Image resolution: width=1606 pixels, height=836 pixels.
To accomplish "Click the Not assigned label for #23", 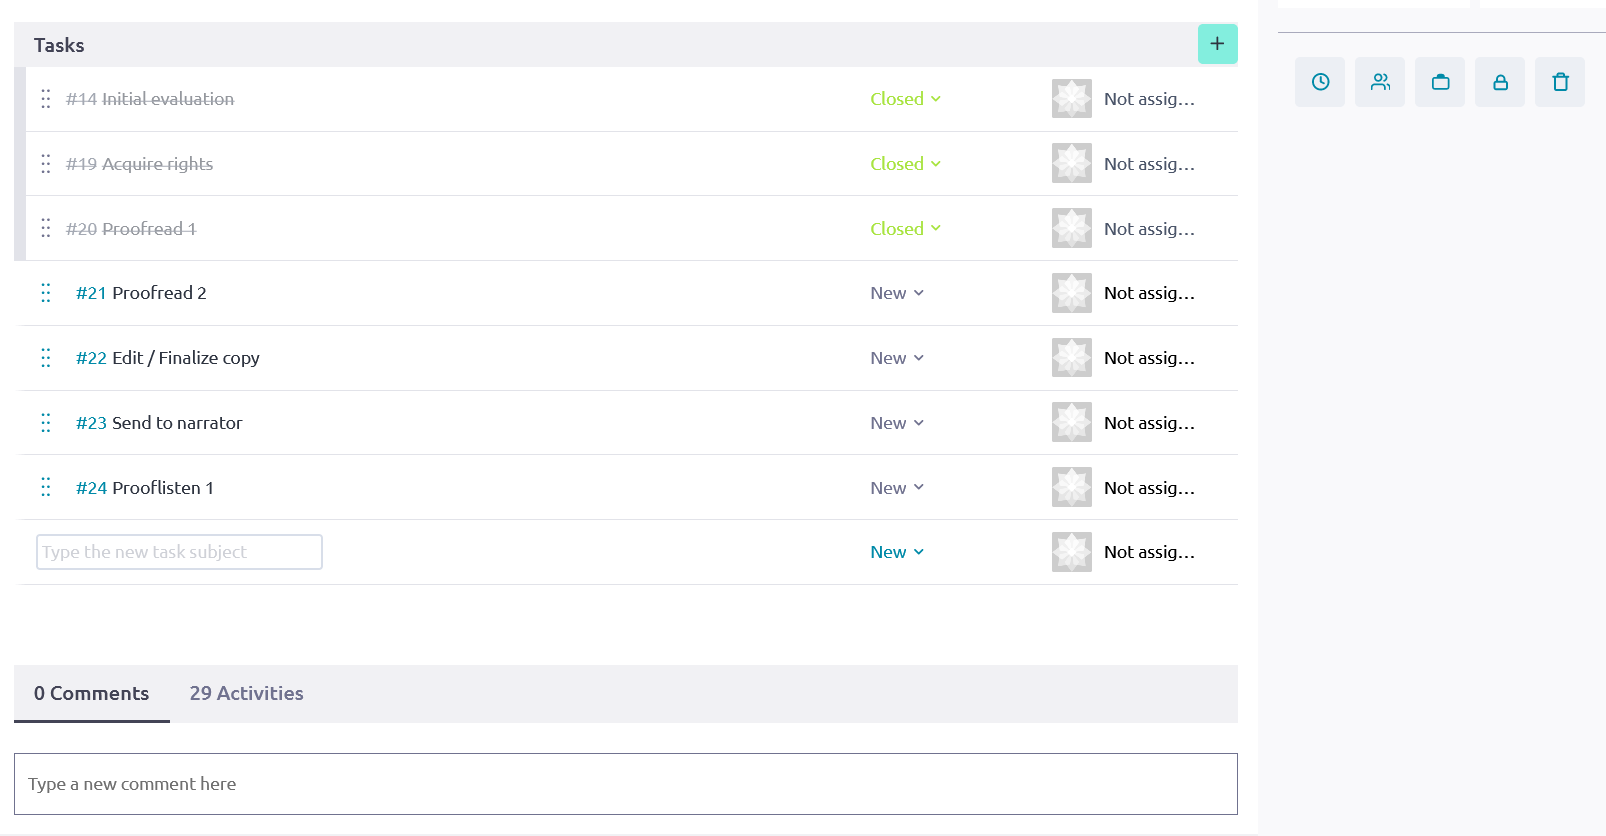I will click(1148, 422).
